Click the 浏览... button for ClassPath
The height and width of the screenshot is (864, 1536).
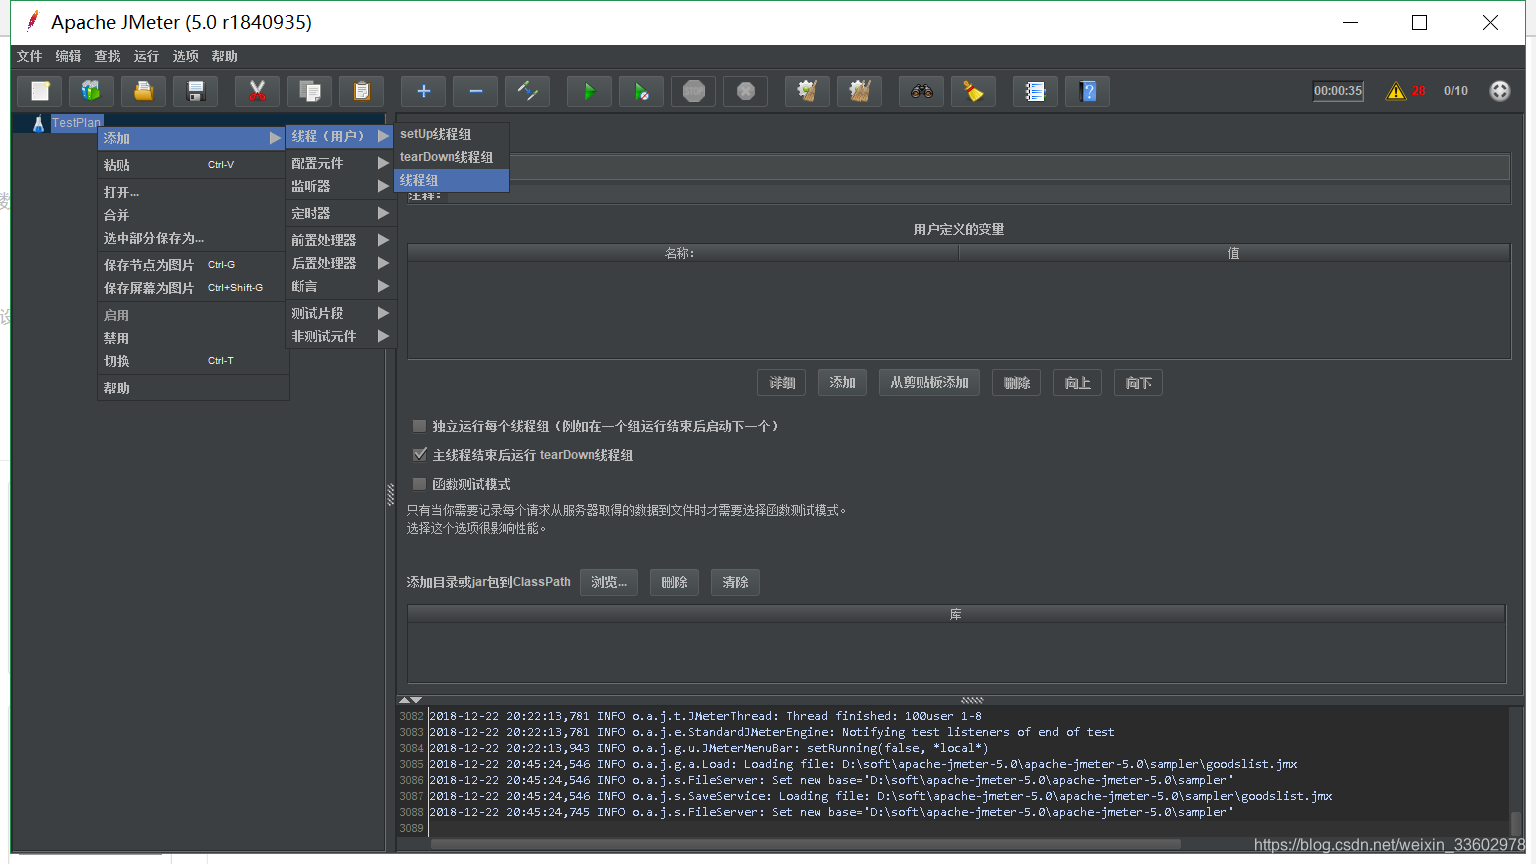(609, 582)
